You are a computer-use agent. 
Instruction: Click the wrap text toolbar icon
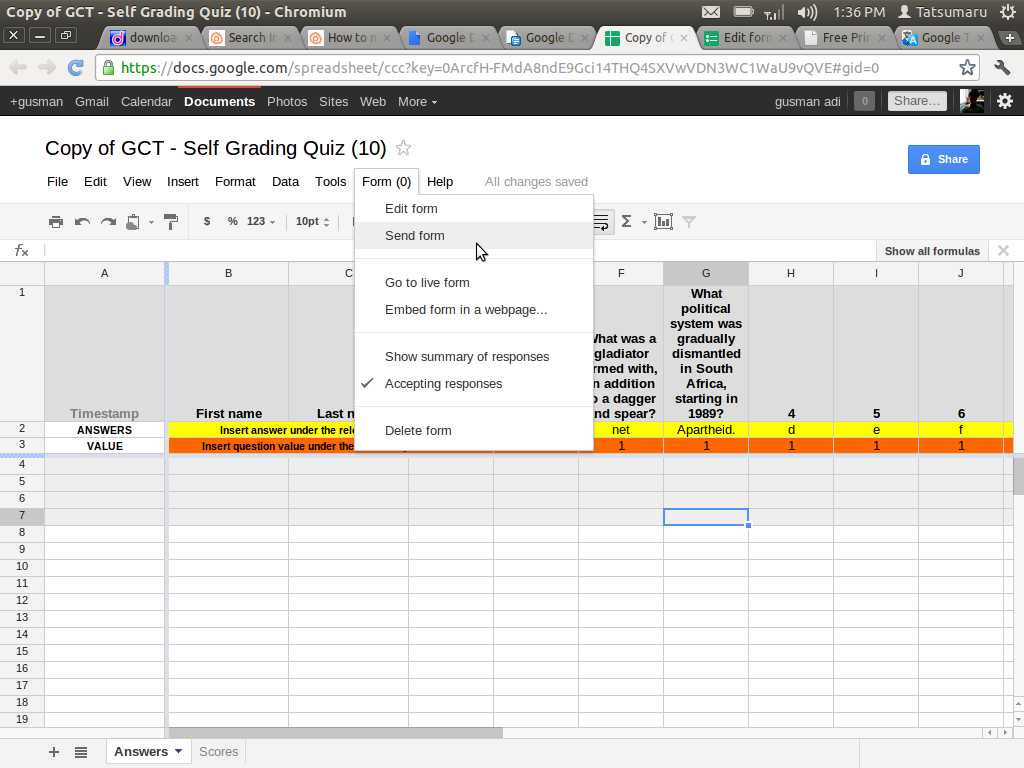tap(601, 222)
